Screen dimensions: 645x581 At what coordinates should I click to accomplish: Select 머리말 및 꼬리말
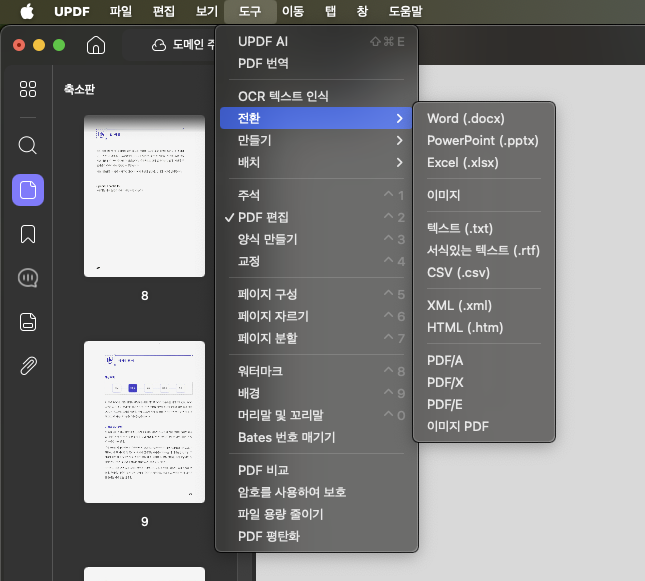(x=316, y=415)
